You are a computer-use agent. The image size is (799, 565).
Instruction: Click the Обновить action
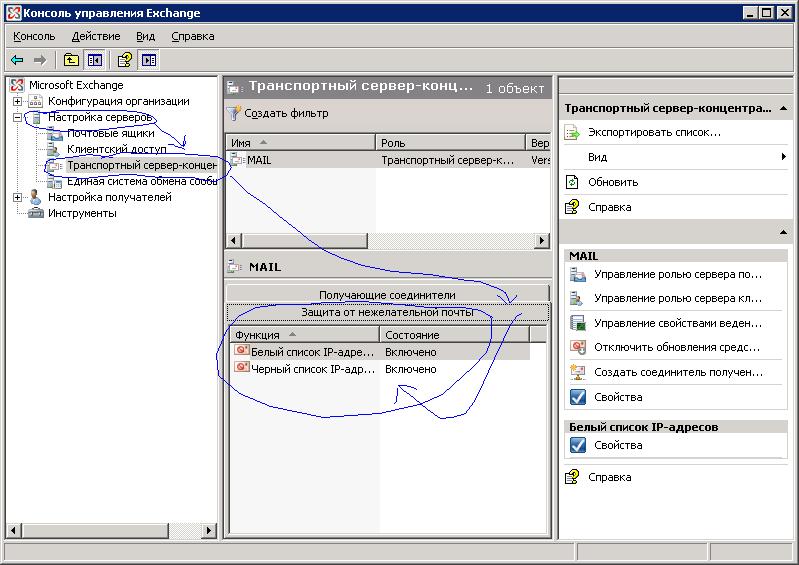click(613, 182)
